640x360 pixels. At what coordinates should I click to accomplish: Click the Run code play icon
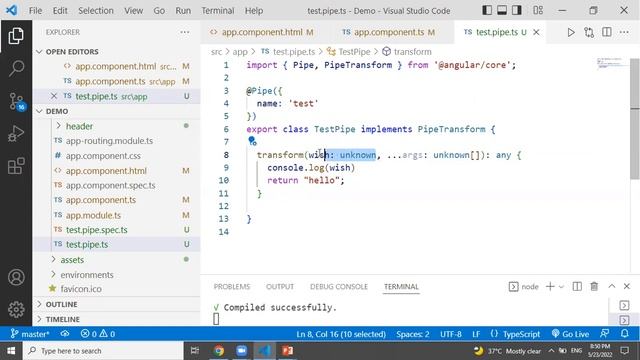pos(571,32)
